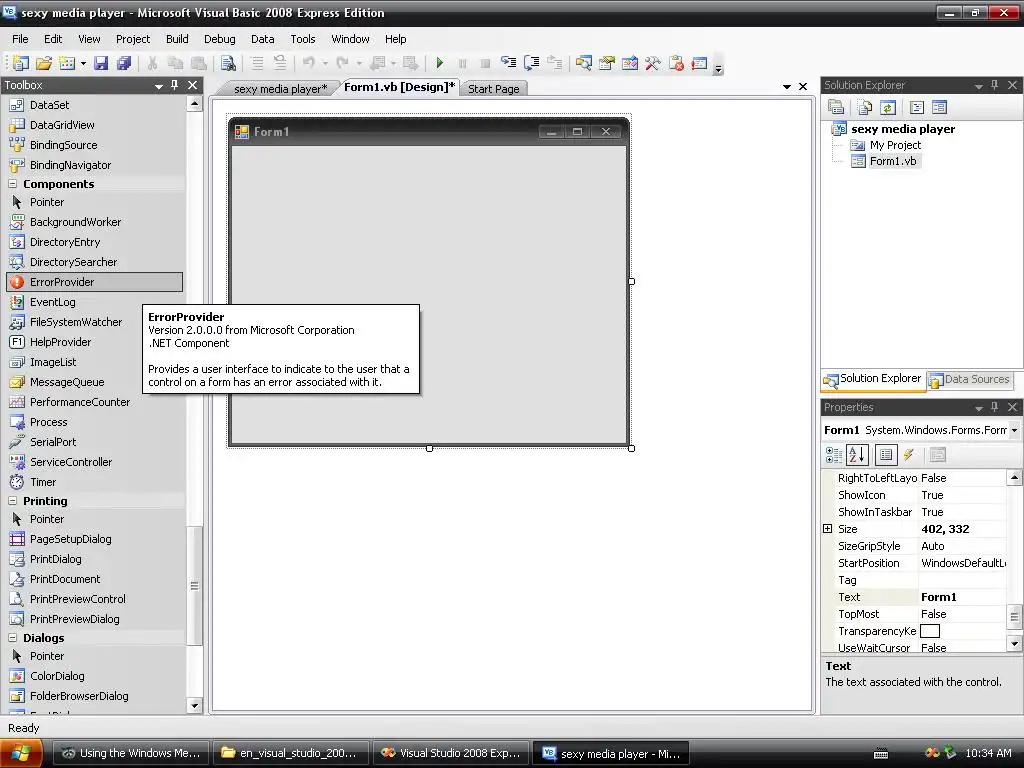
Task: Click the Toolbox scroll down arrow
Action: coord(194,705)
